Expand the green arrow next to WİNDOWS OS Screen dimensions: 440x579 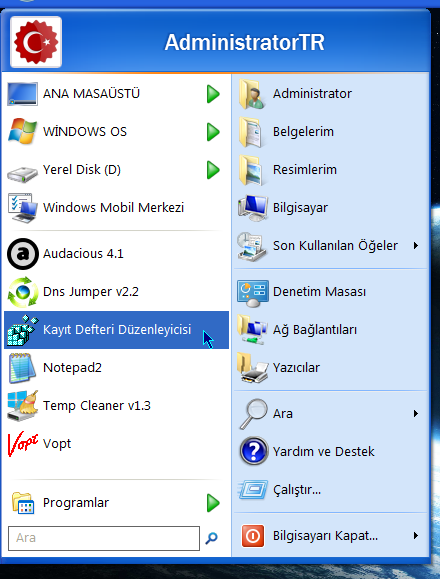click(213, 132)
